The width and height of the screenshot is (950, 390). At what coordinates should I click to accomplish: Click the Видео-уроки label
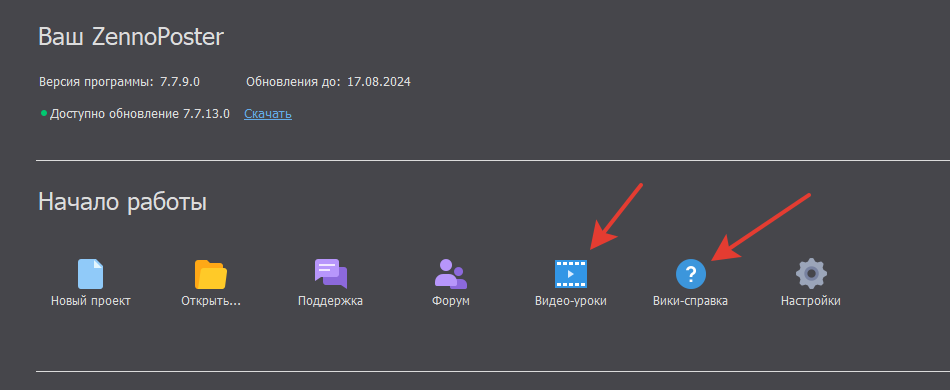[571, 301]
